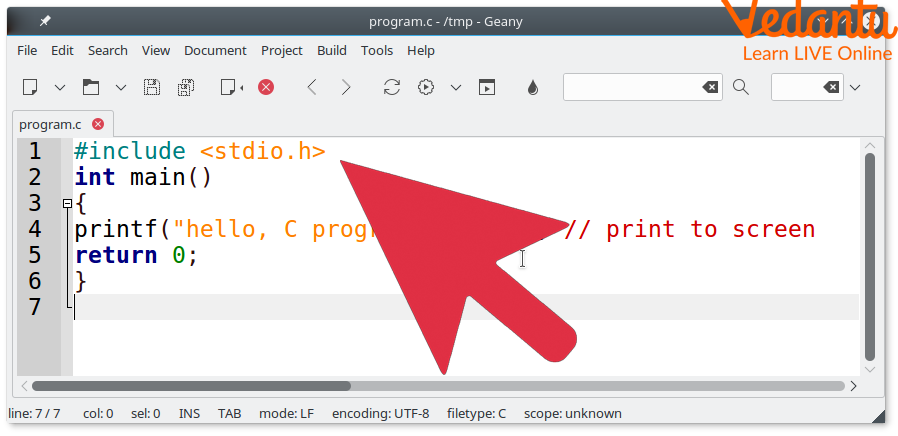Viewport: 898px width, 436px height.
Task: Open the color chooser droplet icon
Action: click(x=533, y=88)
